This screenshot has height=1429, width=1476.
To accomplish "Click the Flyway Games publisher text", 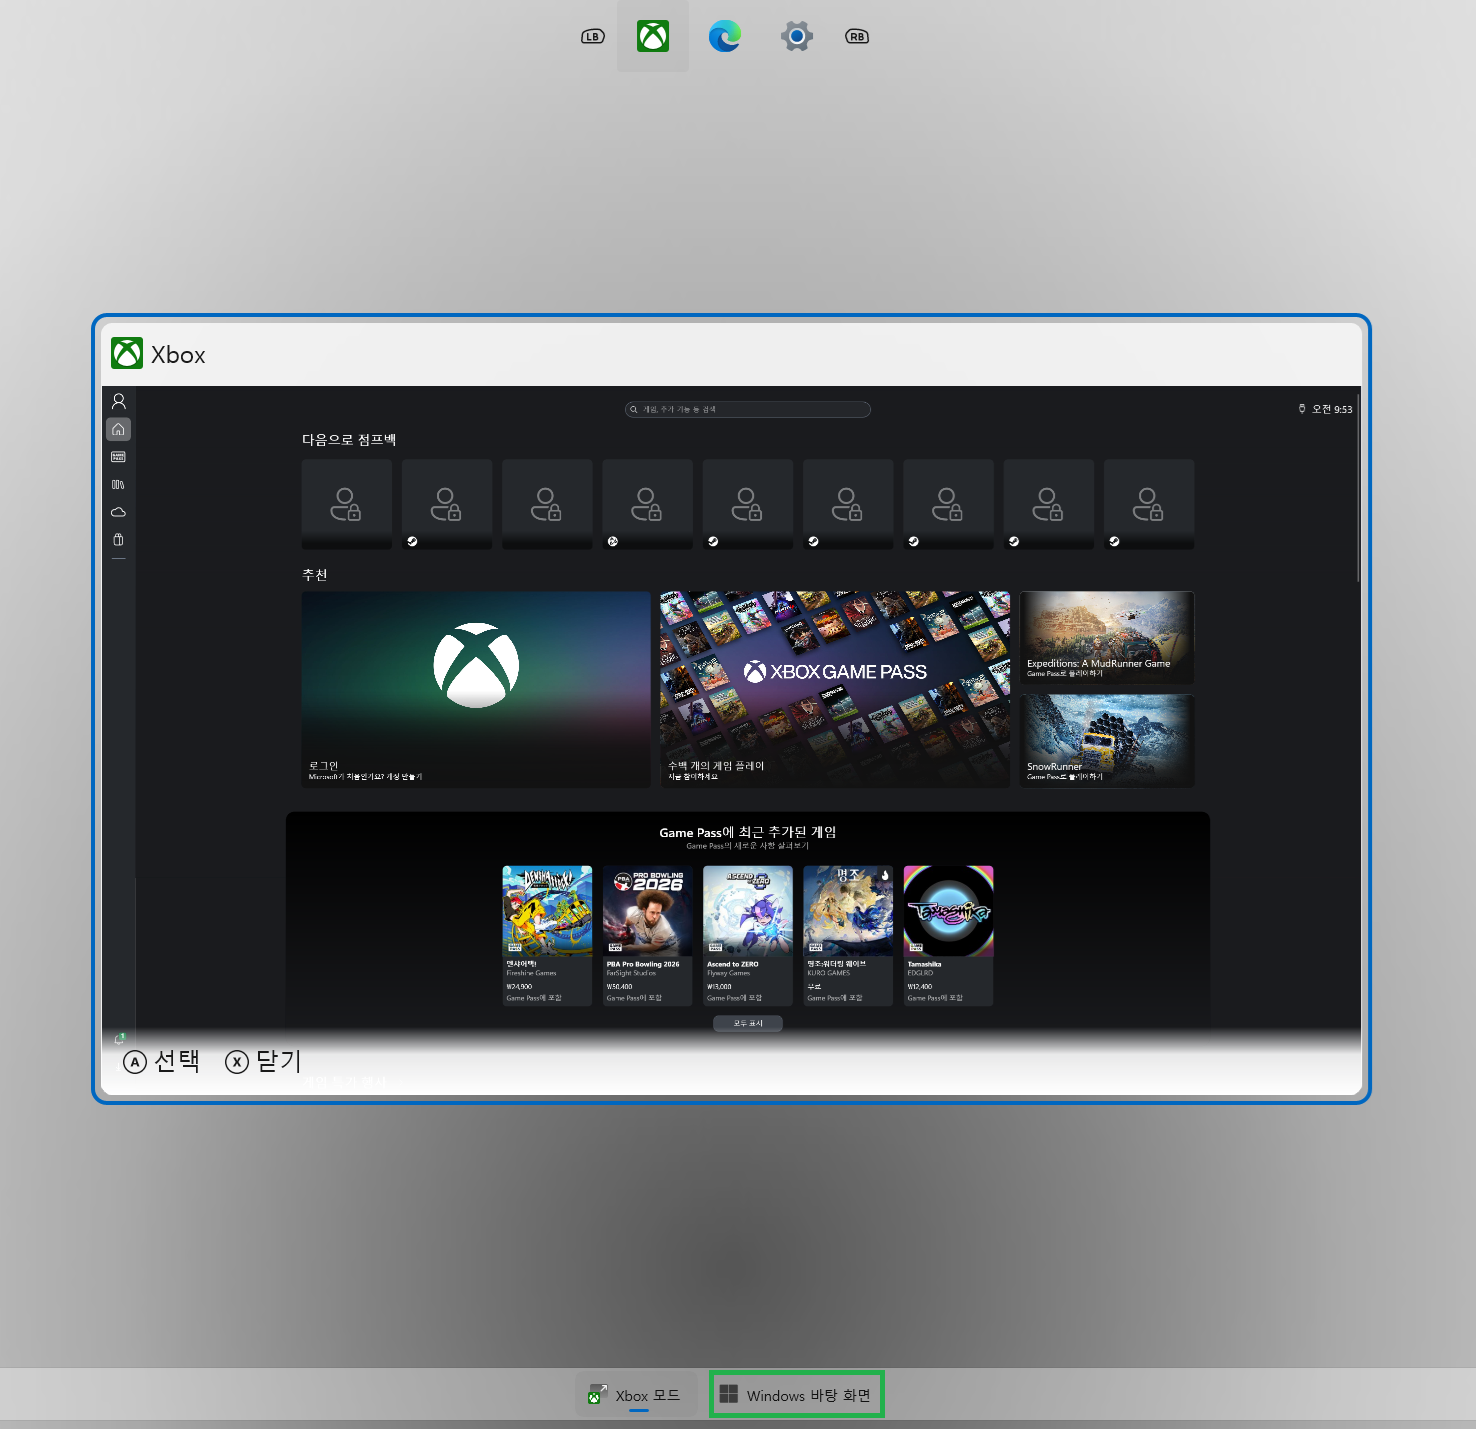I will 728,973.
